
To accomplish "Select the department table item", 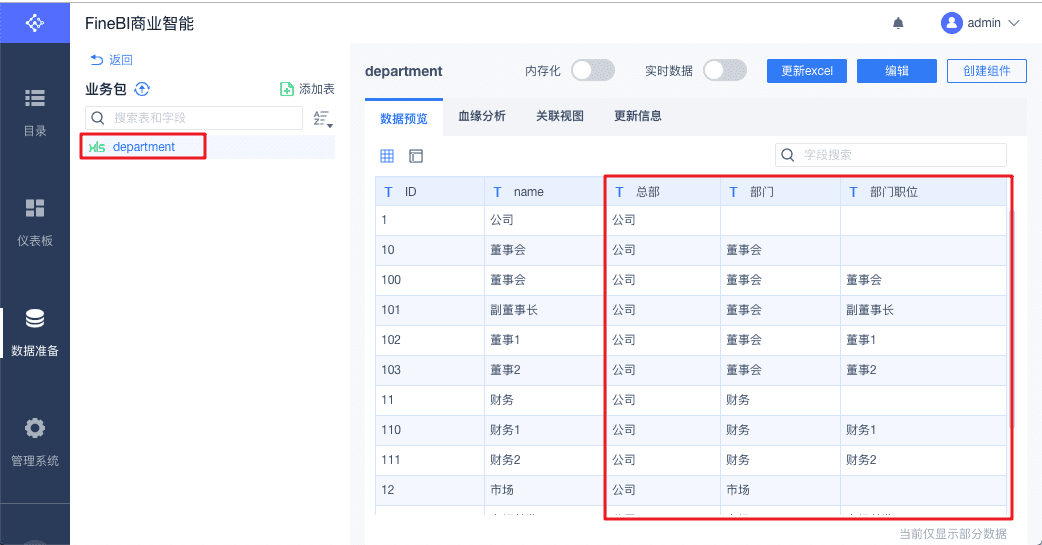I will pos(143,147).
